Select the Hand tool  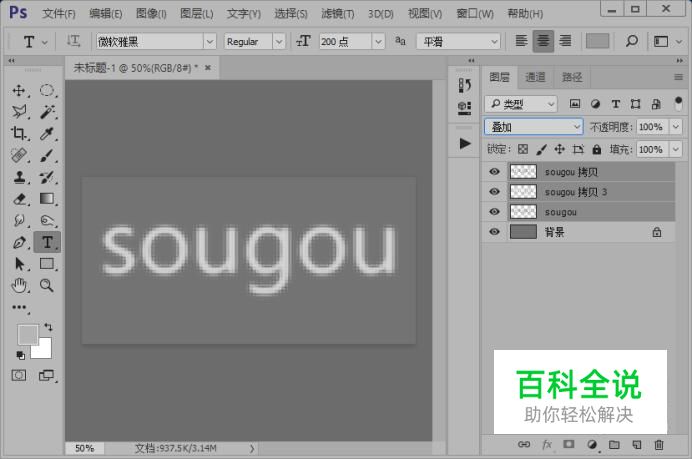[19, 286]
